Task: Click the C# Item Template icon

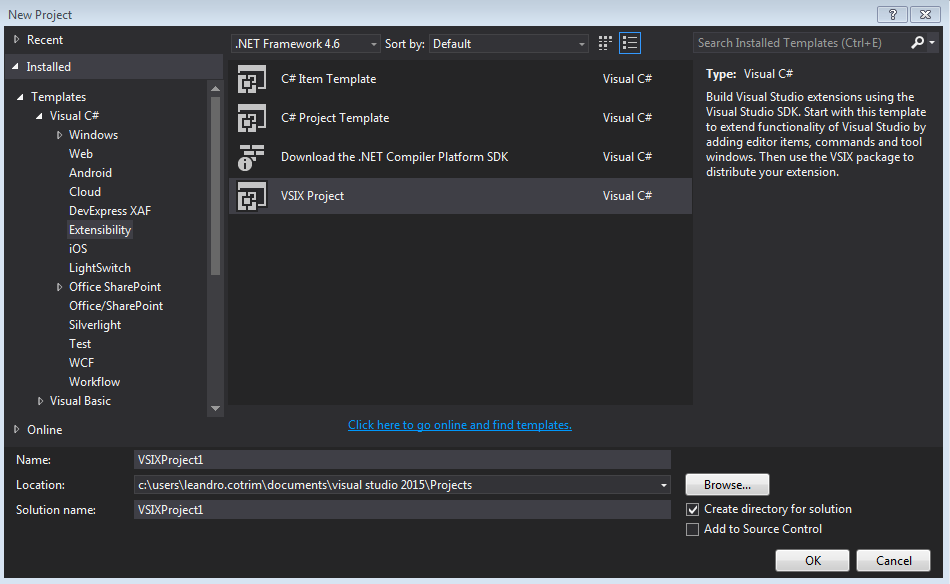Action: point(251,79)
